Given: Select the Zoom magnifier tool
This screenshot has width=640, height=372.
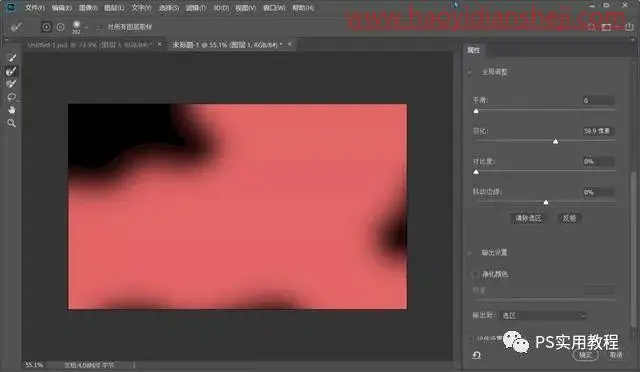Looking at the screenshot, I should coord(12,123).
